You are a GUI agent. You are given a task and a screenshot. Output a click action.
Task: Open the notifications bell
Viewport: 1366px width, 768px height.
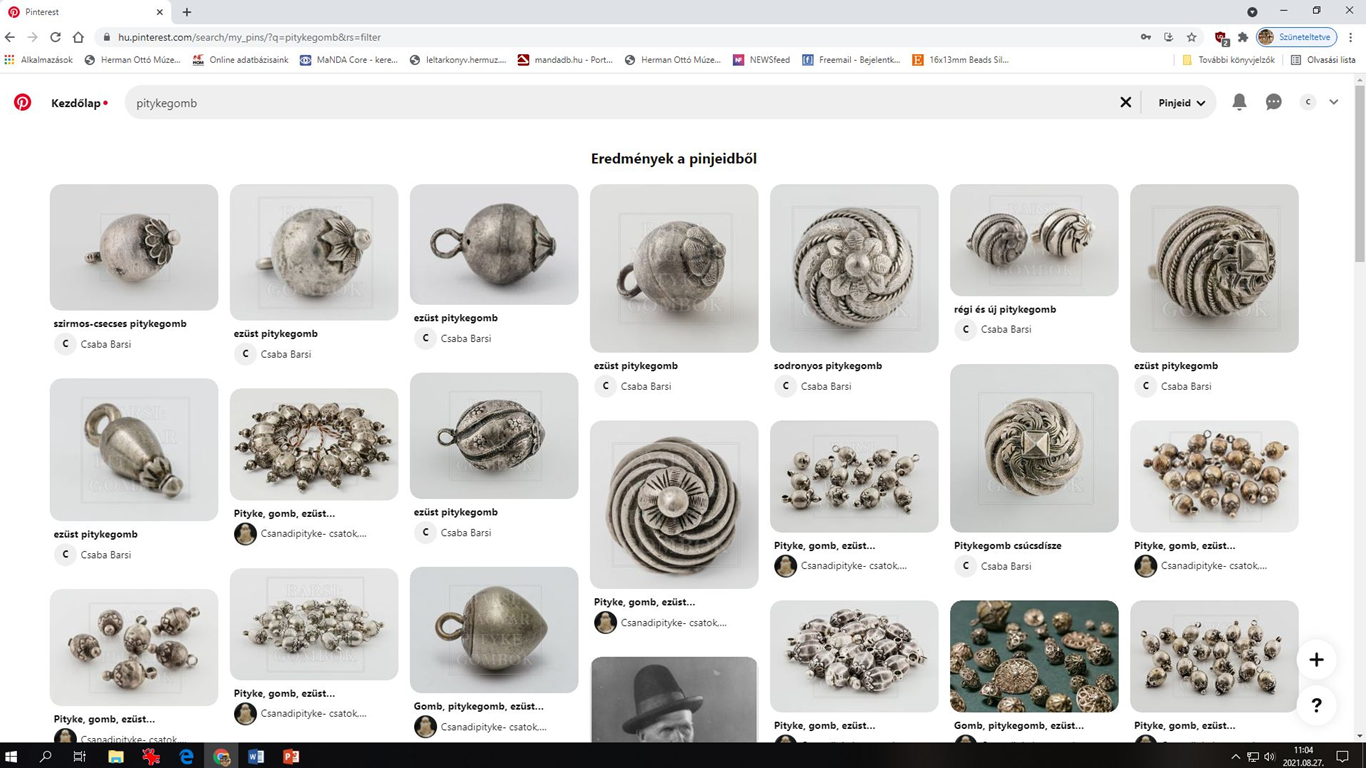tap(1239, 102)
